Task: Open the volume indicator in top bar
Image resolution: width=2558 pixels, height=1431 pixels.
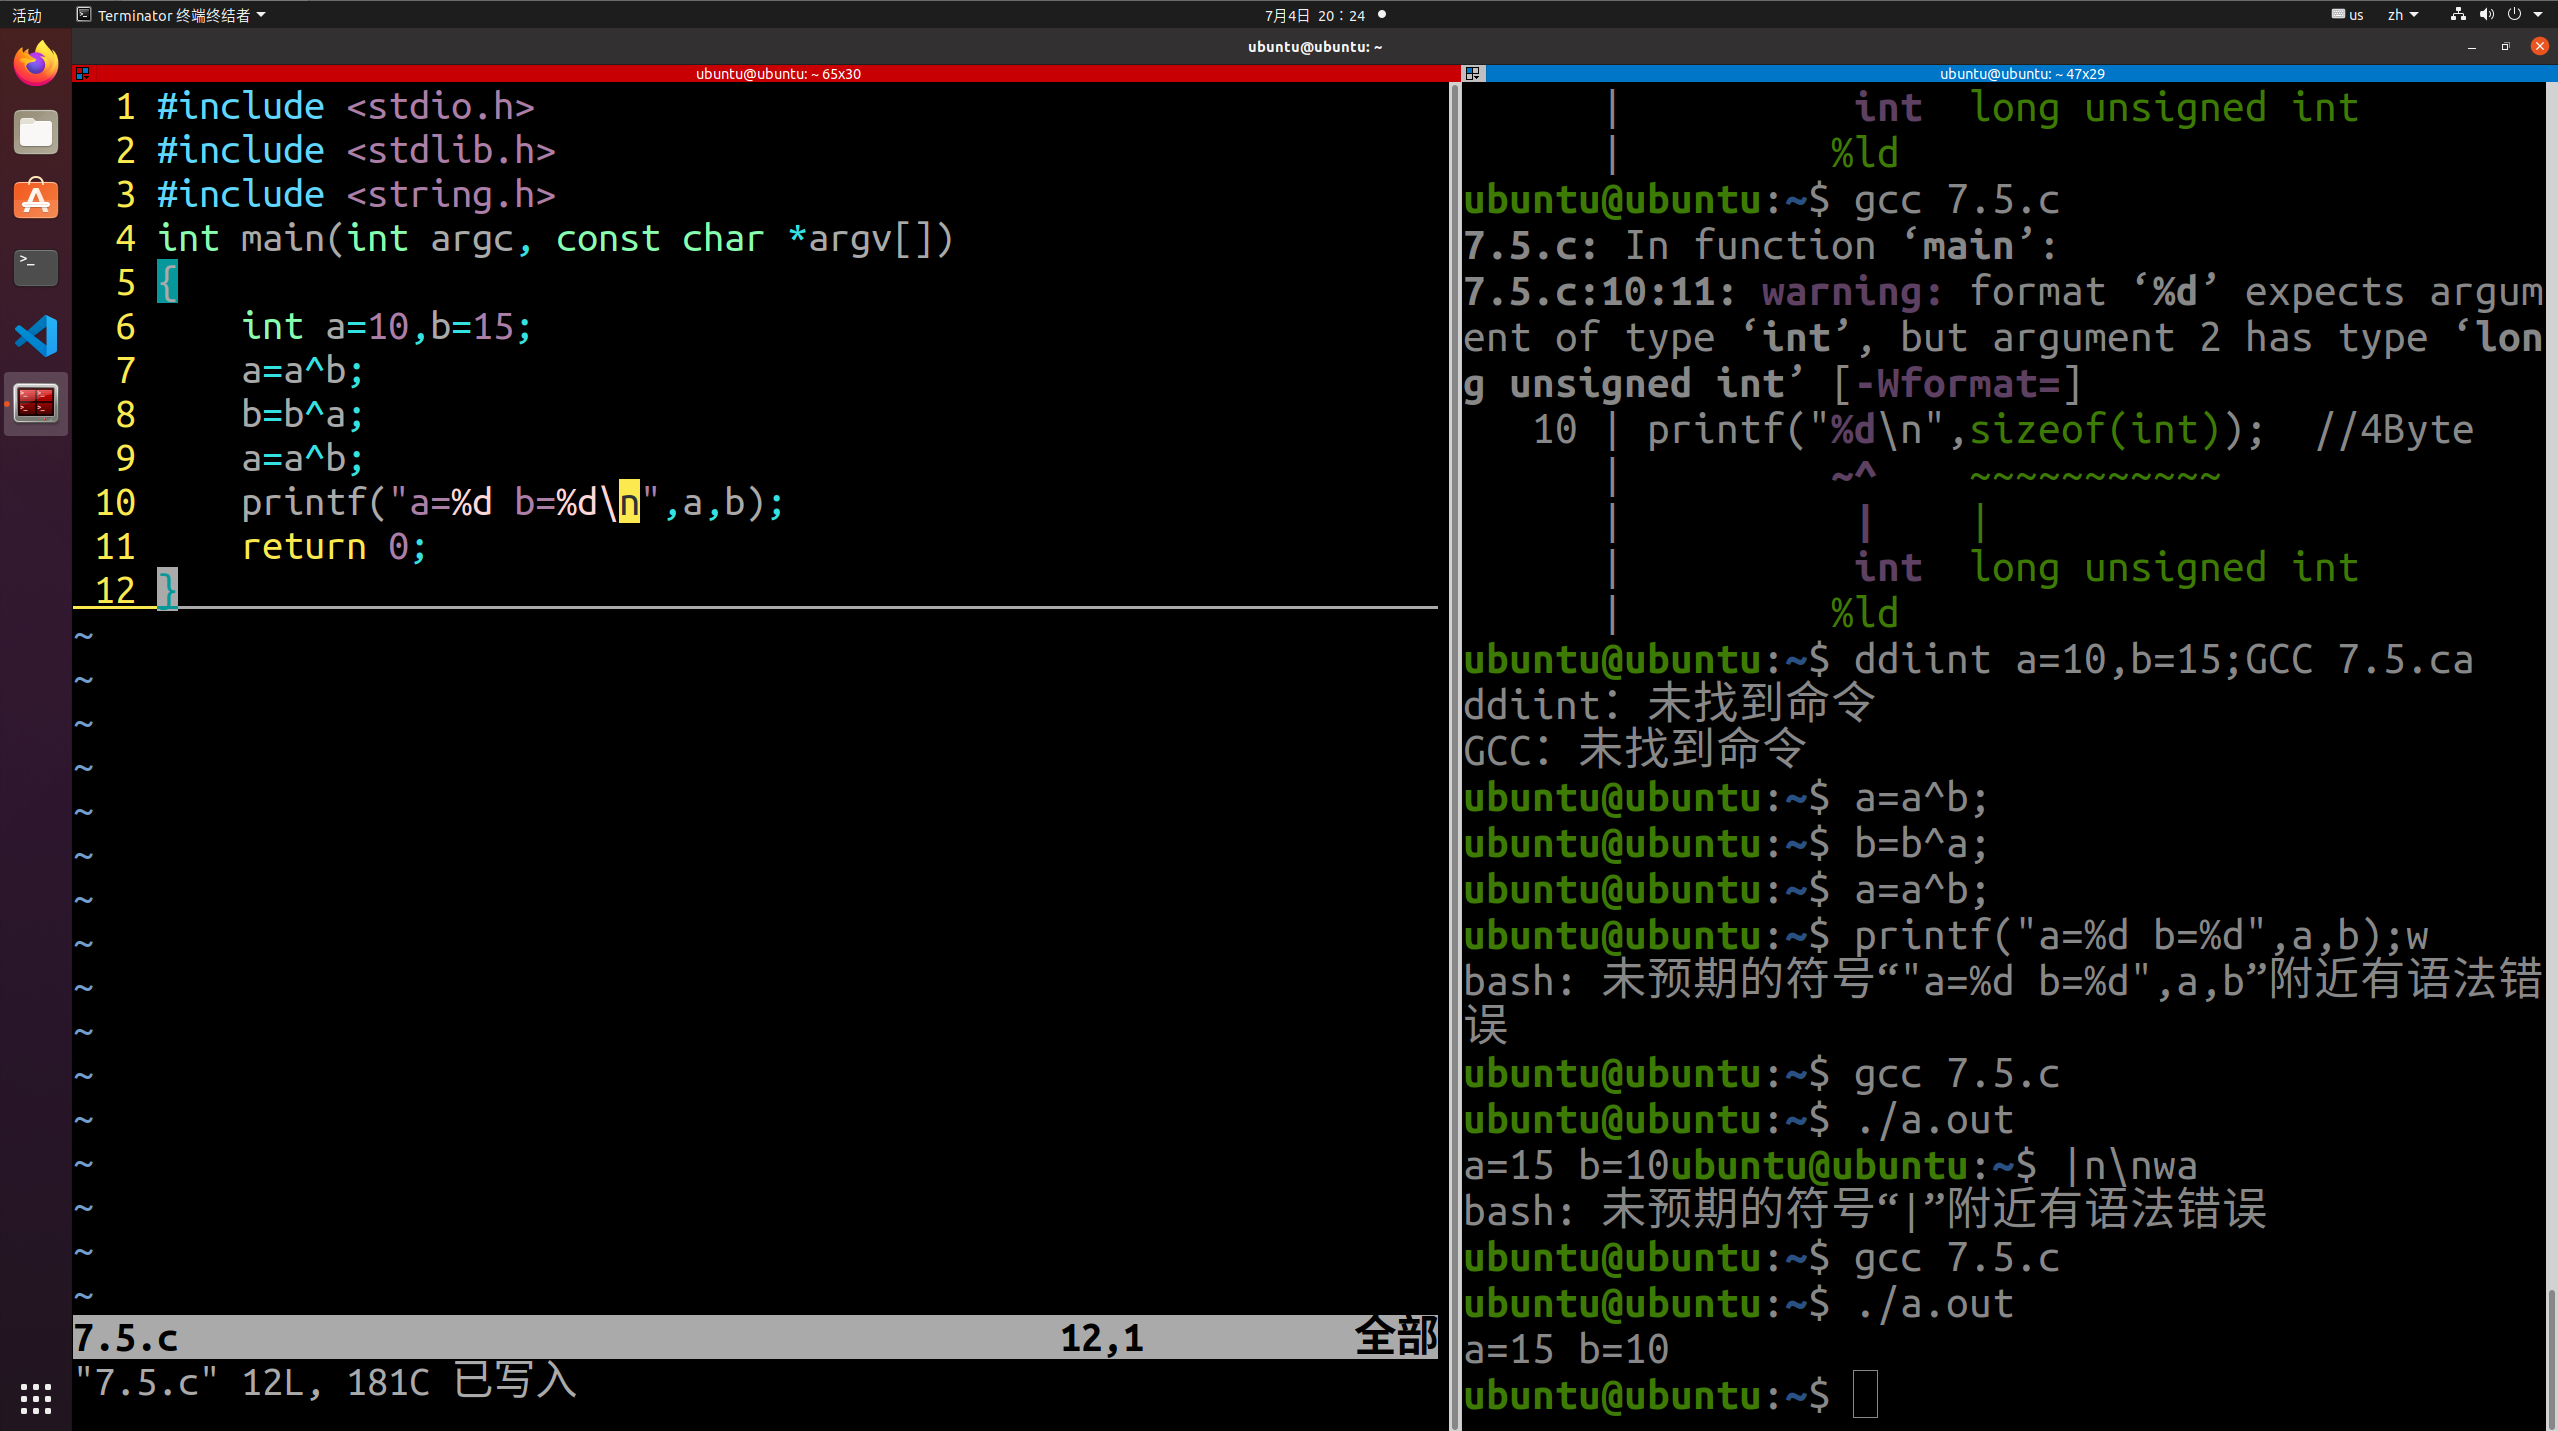Action: (2486, 15)
